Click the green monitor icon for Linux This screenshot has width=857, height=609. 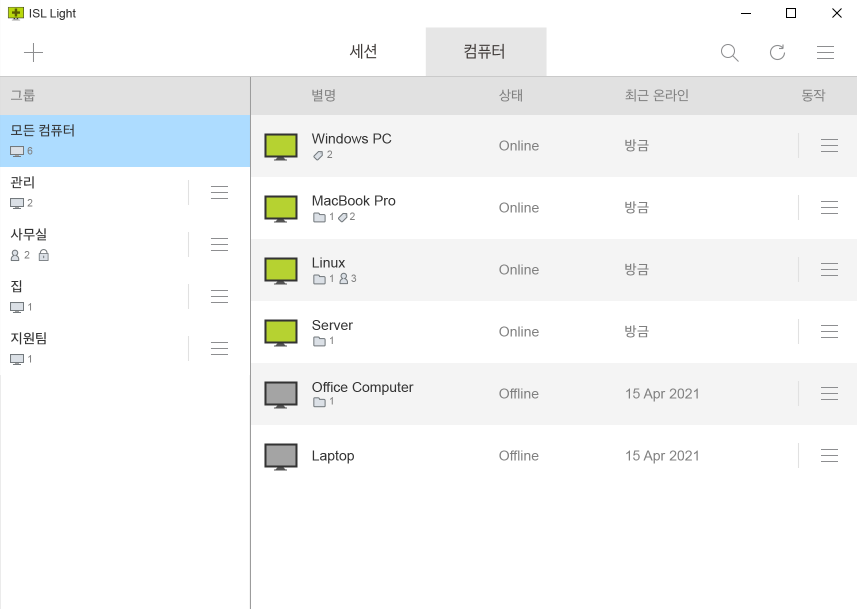(x=281, y=271)
